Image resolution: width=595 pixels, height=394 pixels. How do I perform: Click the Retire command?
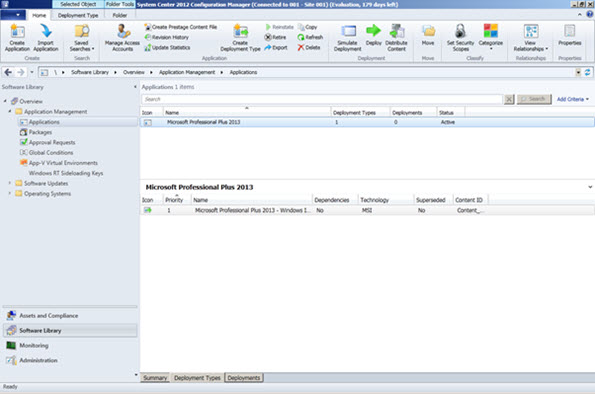[x=275, y=37]
